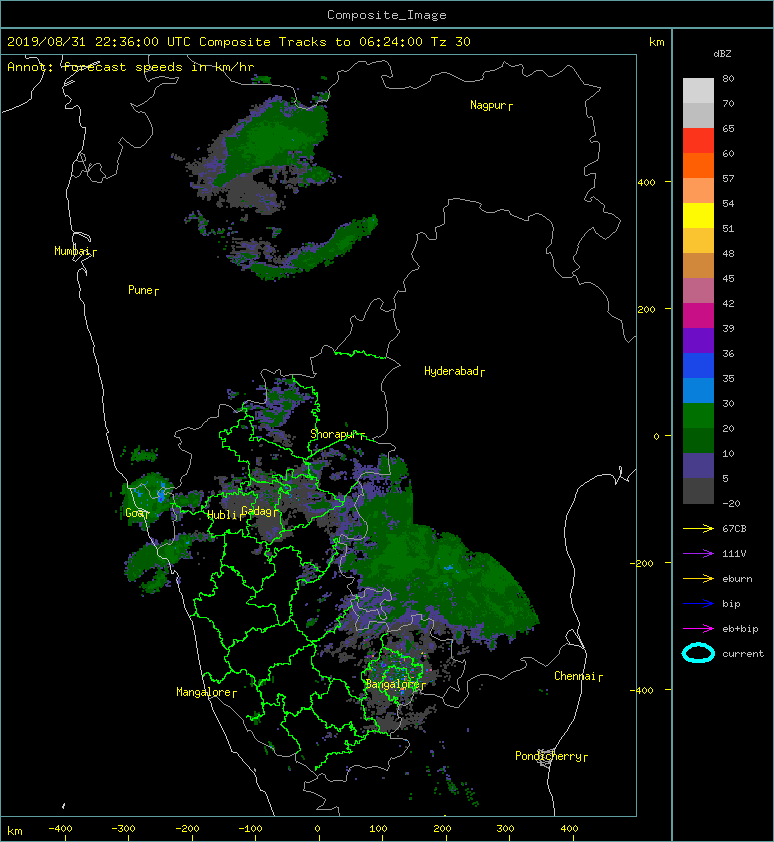Screen dimensions: 774x842
Task: Select the blue bip arrow in legend
Action: coord(698,604)
